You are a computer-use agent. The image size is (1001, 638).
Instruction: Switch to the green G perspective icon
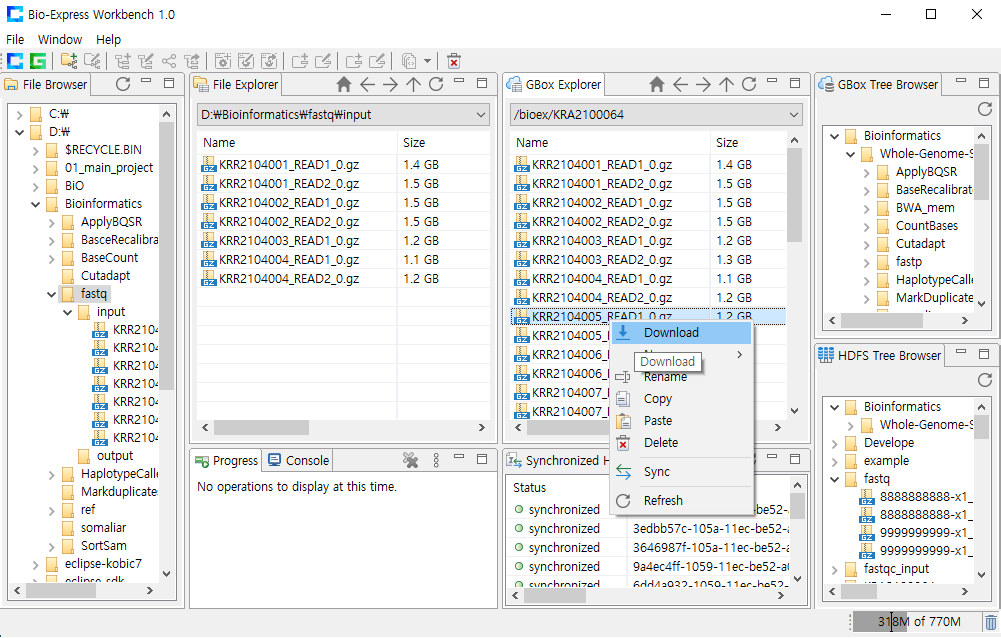(x=38, y=61)
